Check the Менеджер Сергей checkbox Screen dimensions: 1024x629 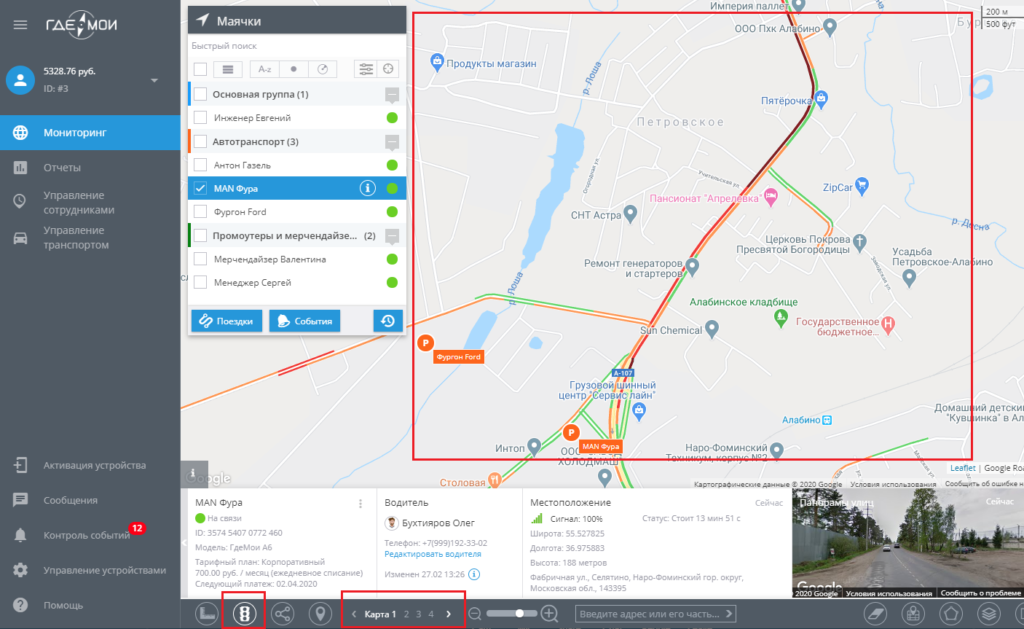200,282
